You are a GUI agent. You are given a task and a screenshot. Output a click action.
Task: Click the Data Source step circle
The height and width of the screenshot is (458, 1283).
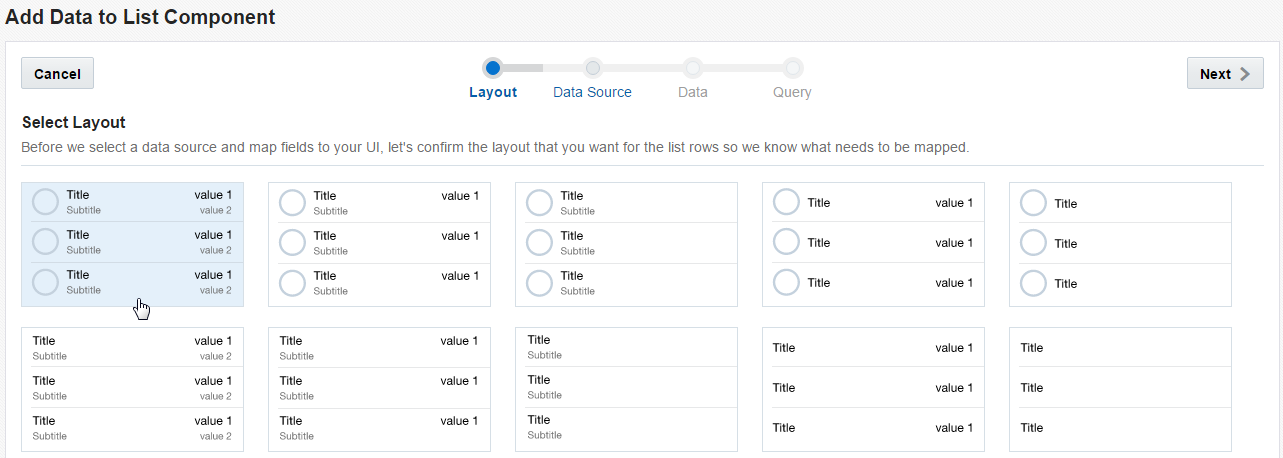(x=592, y=68)
